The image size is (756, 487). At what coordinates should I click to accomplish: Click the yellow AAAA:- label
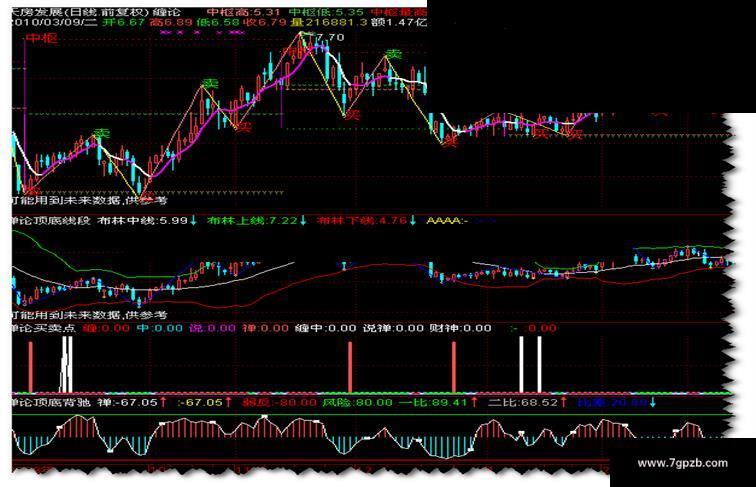pyautogui.click(x=447, y=221)
